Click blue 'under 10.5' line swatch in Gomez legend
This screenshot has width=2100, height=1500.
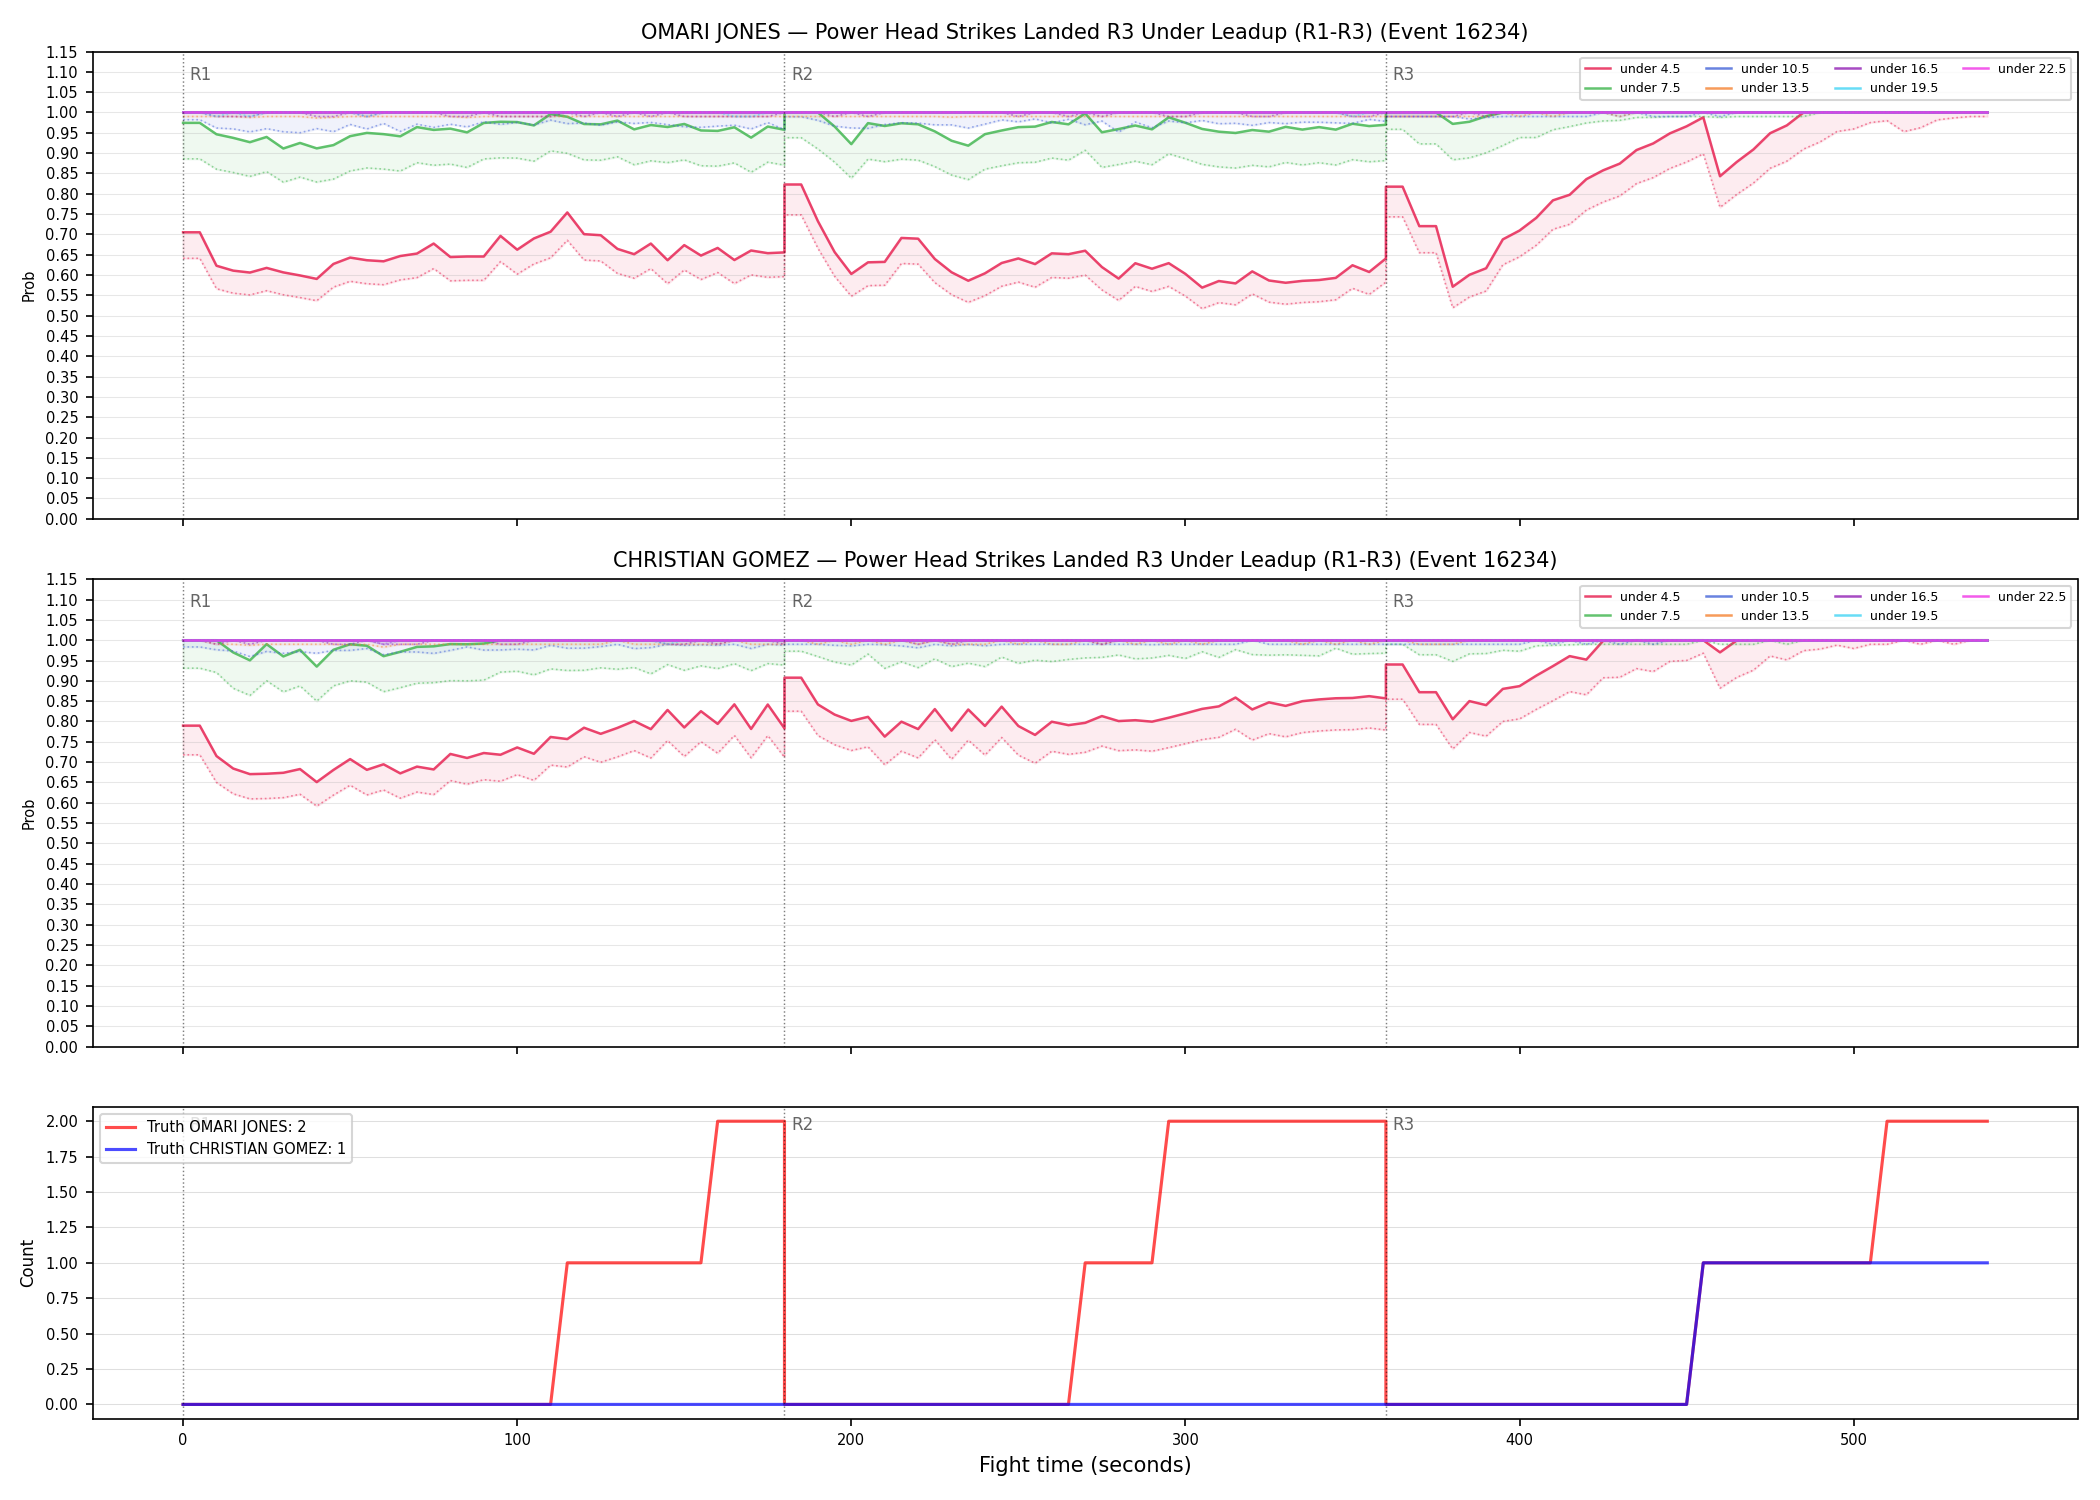[1719, 597]
